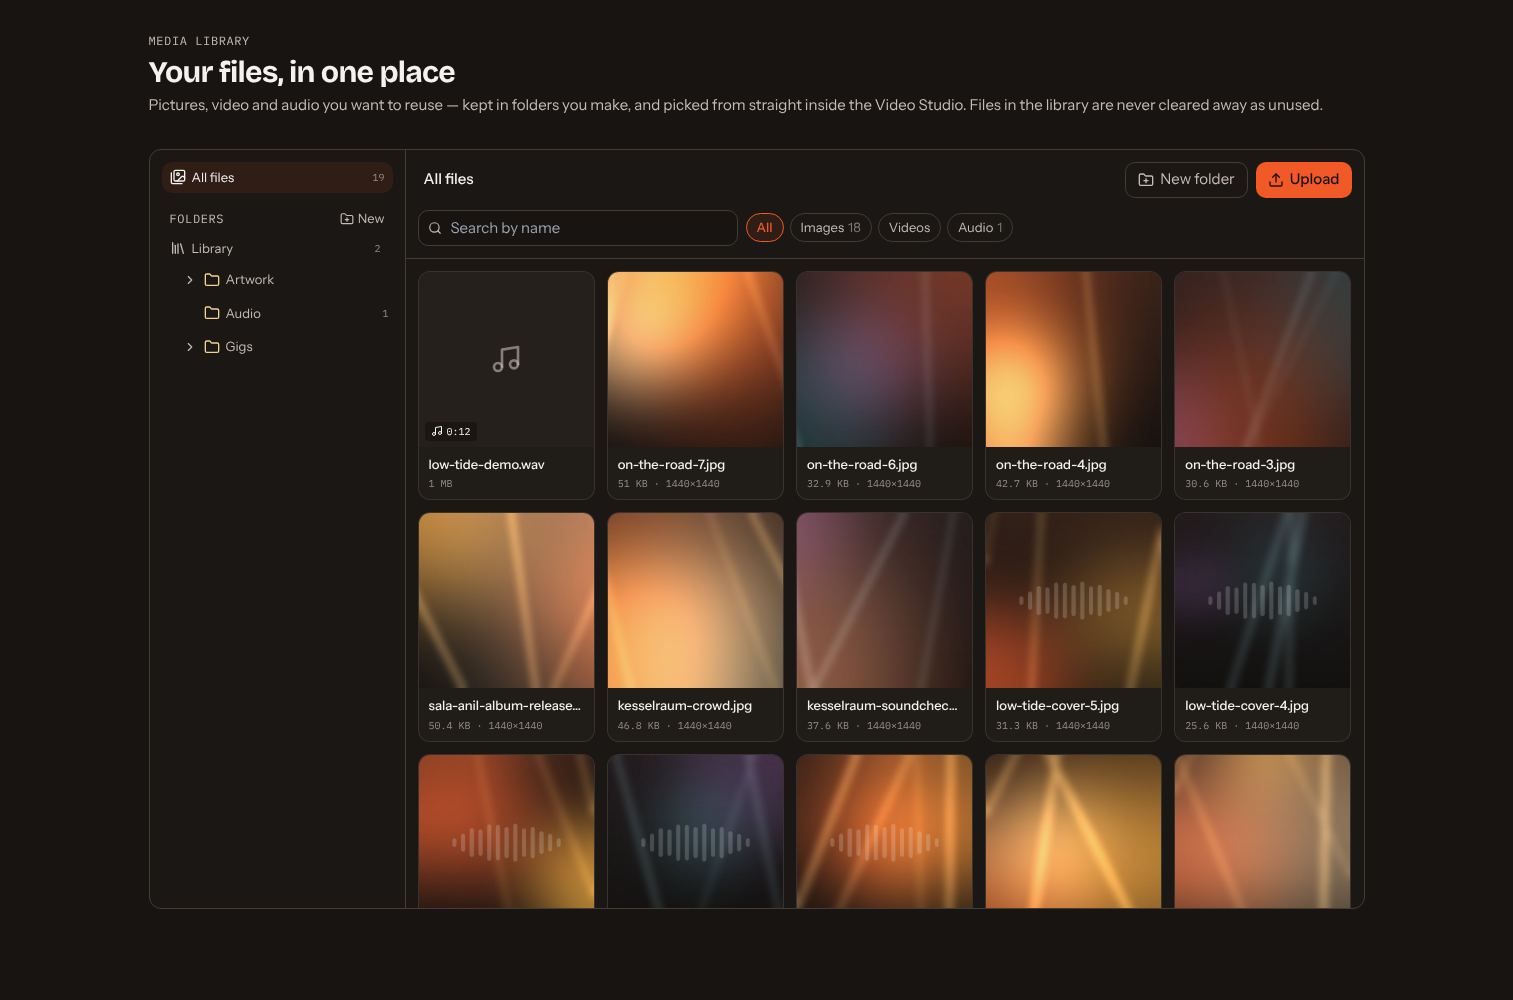The height and width of the screenshot is (1000, 1513).
Task: Select the low-tide-cover-5.jpg thumbnail
Action: 1073,601
